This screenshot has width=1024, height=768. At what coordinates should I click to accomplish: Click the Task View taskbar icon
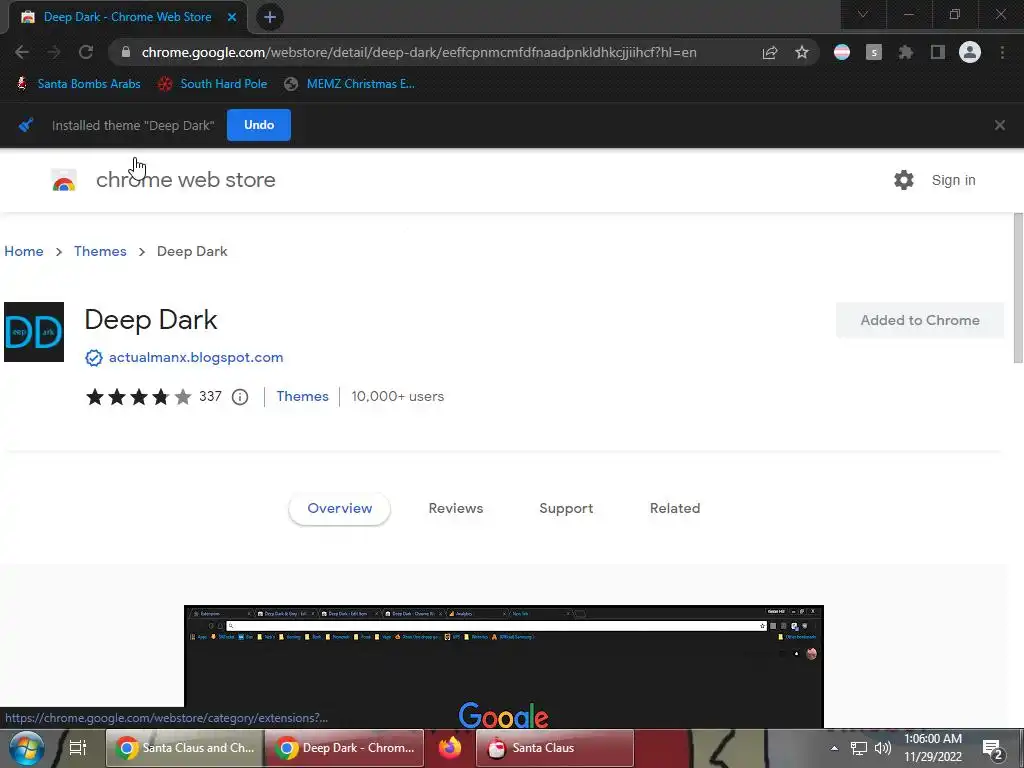click(x=78, y=748)
